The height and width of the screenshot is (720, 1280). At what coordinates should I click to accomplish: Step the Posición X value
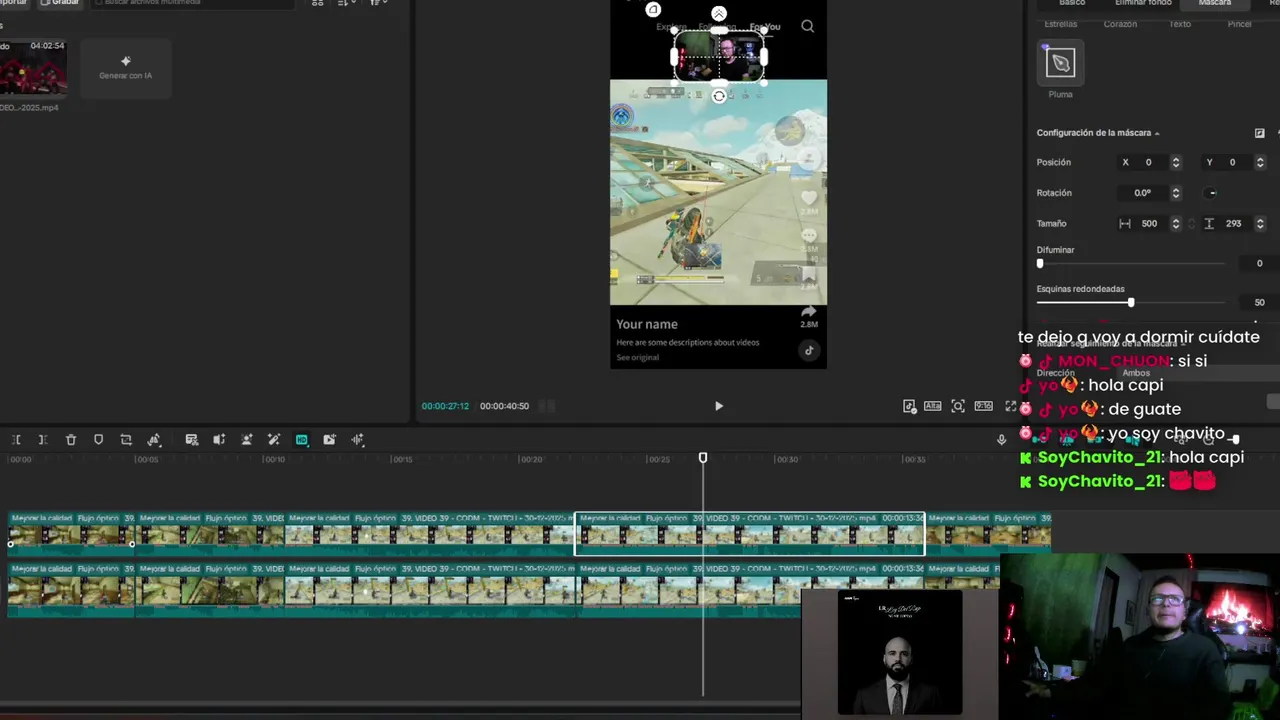(x=1176, y=162)
